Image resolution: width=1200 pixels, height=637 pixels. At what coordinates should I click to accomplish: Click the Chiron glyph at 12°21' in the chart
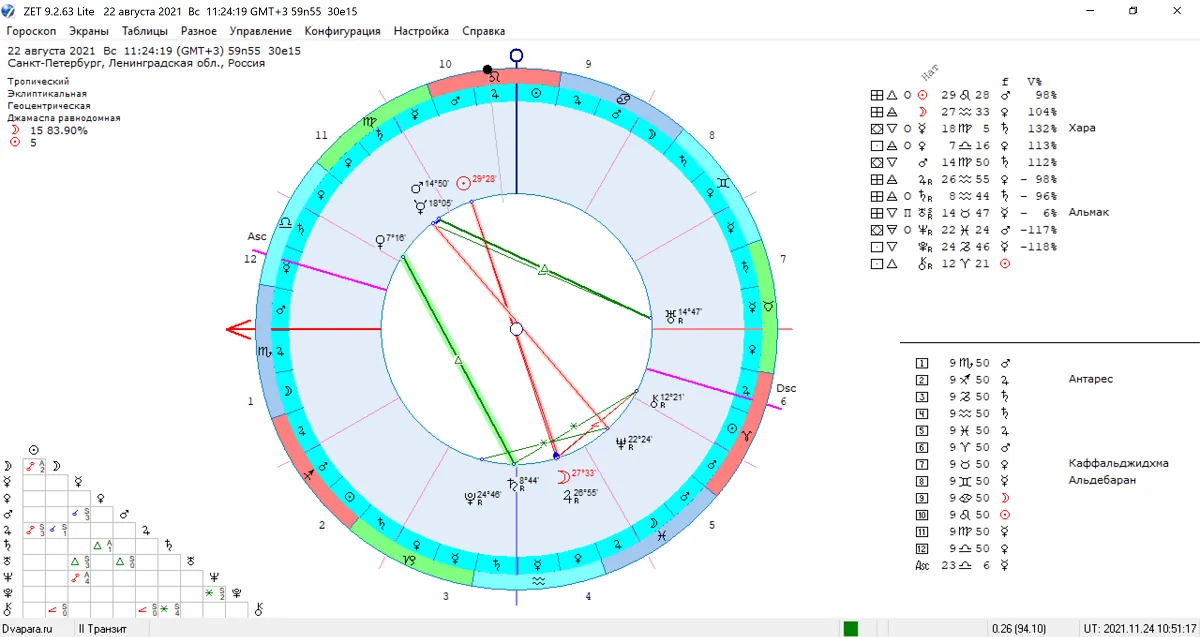[x=656, y=402]
